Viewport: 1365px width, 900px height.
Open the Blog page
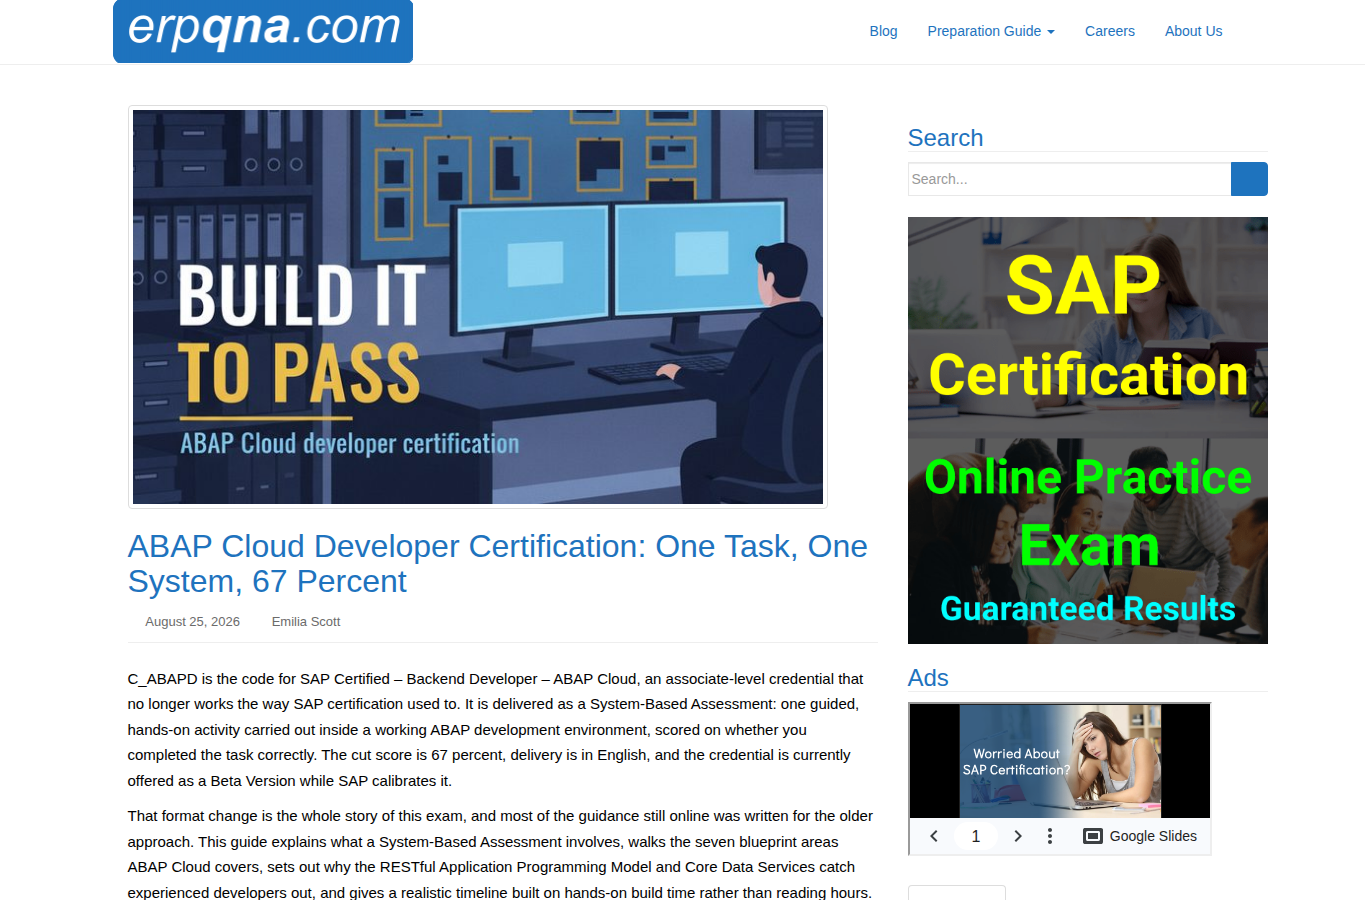pos(883,31)
